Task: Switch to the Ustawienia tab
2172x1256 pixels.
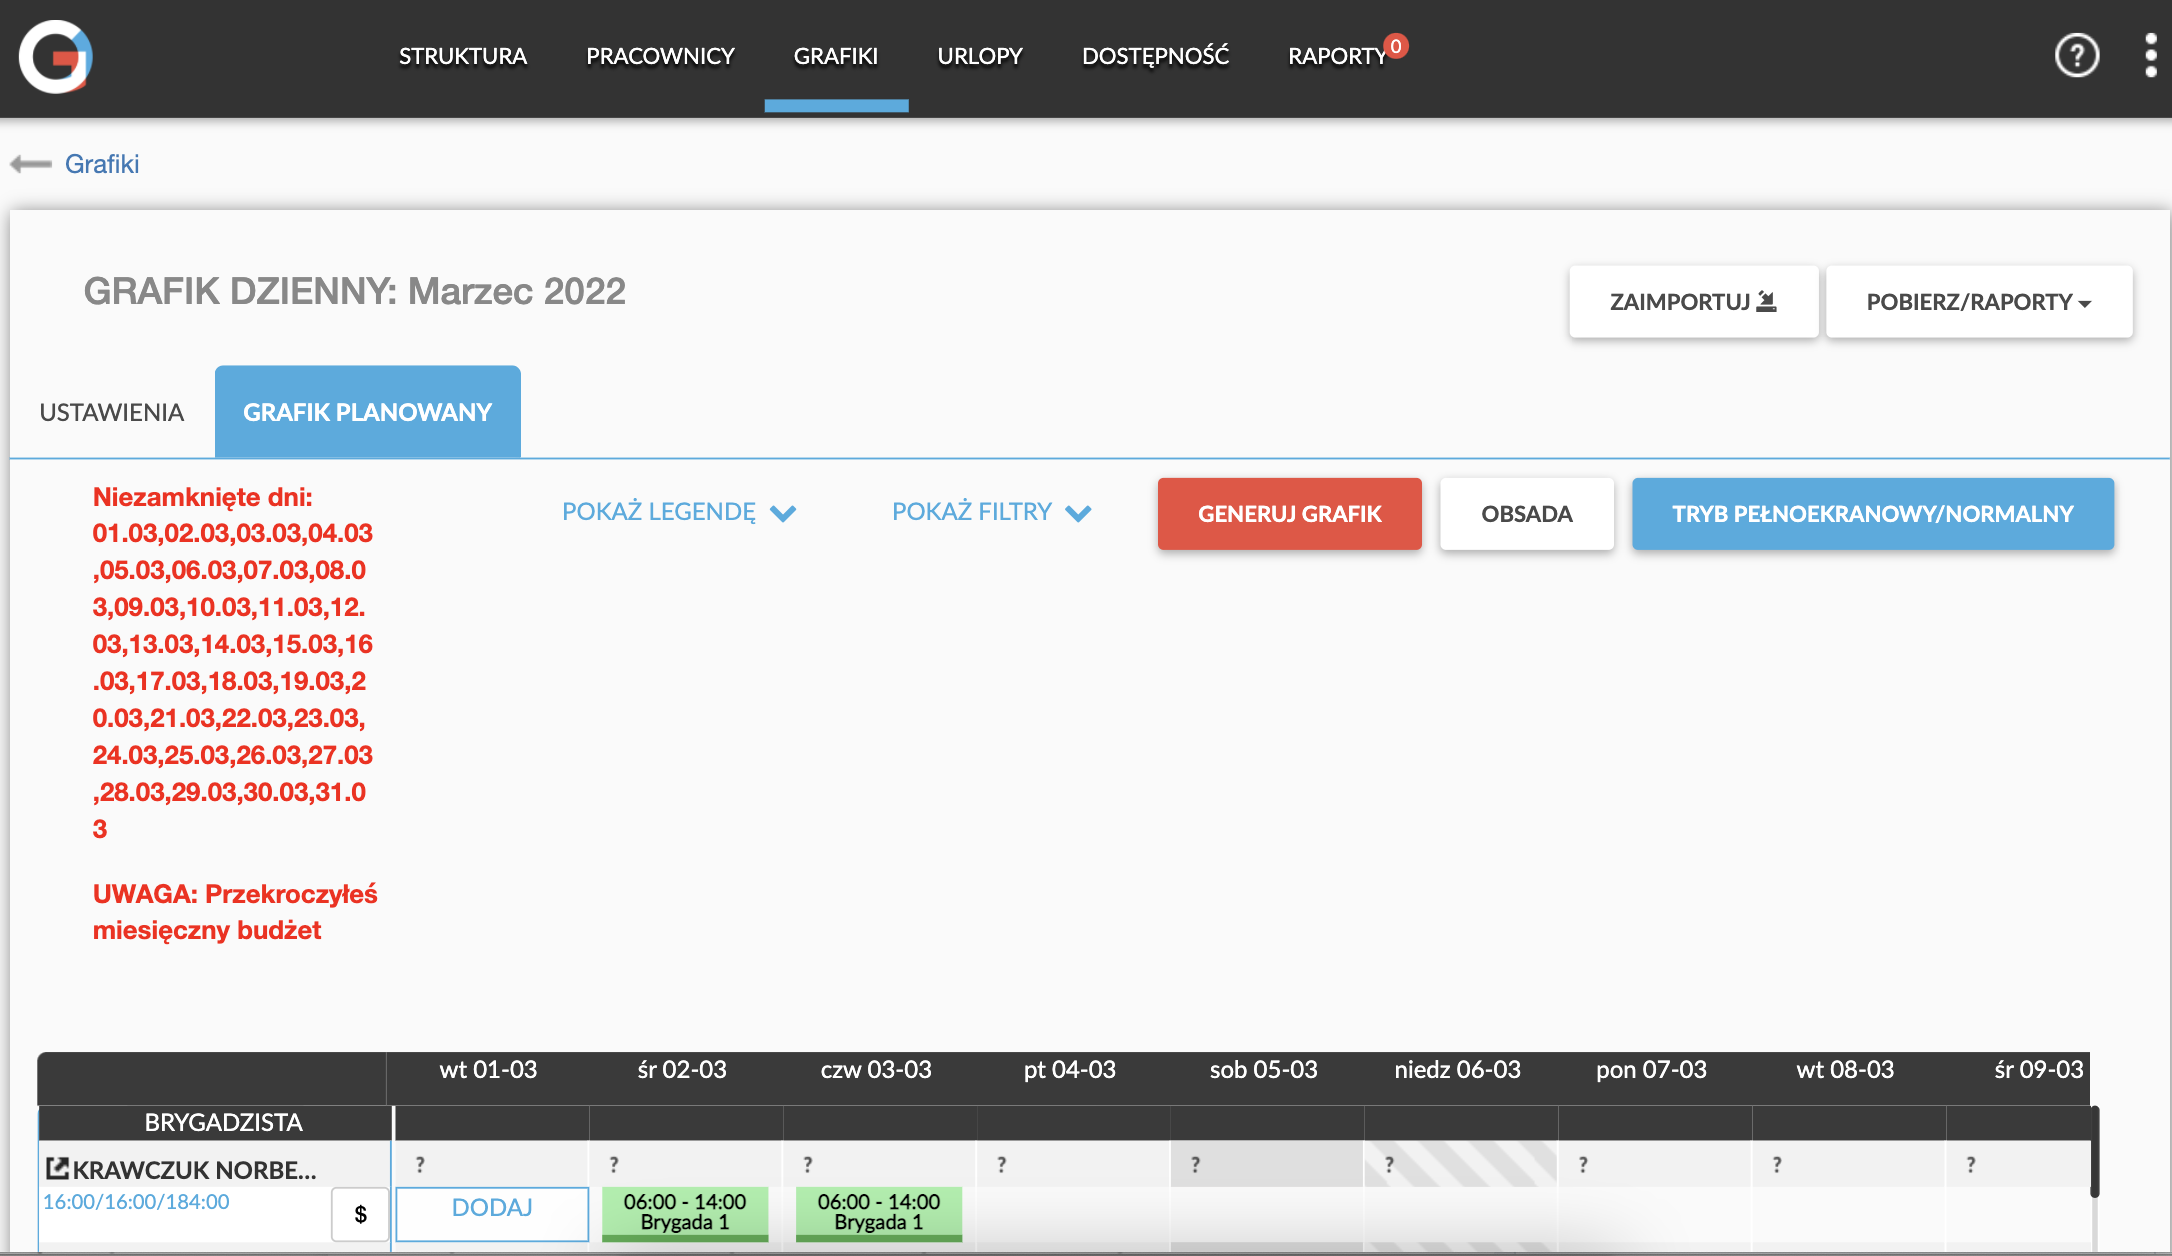Action: [x=112, y=412]
